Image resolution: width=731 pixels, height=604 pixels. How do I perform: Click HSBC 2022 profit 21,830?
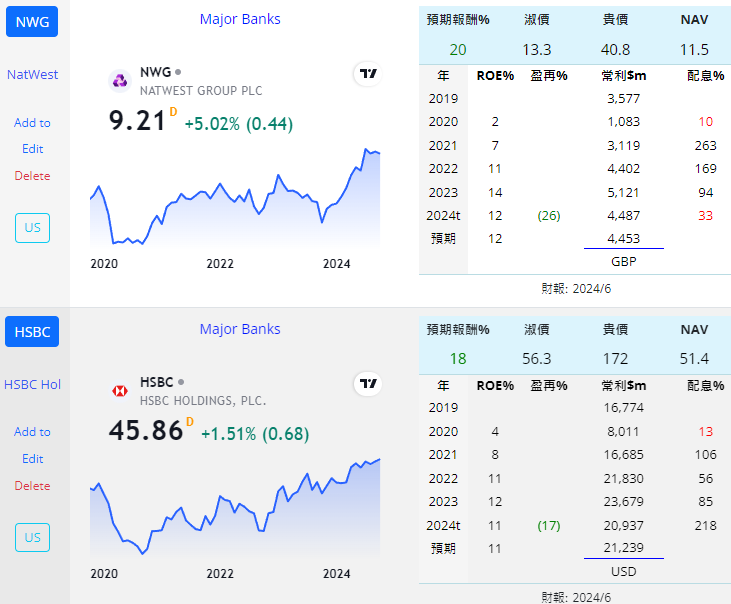[x=623, y=479]
